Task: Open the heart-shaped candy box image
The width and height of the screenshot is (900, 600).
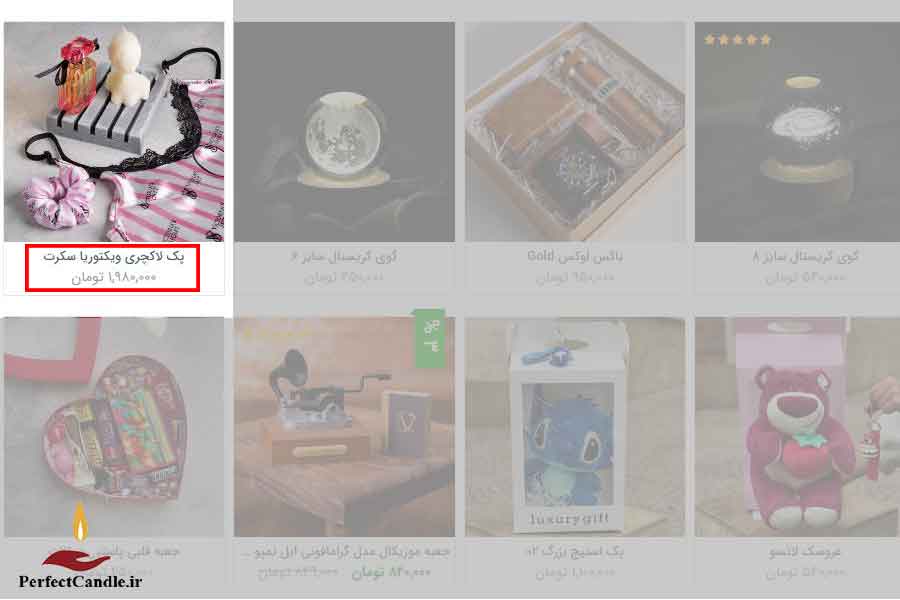Action: 114,427
